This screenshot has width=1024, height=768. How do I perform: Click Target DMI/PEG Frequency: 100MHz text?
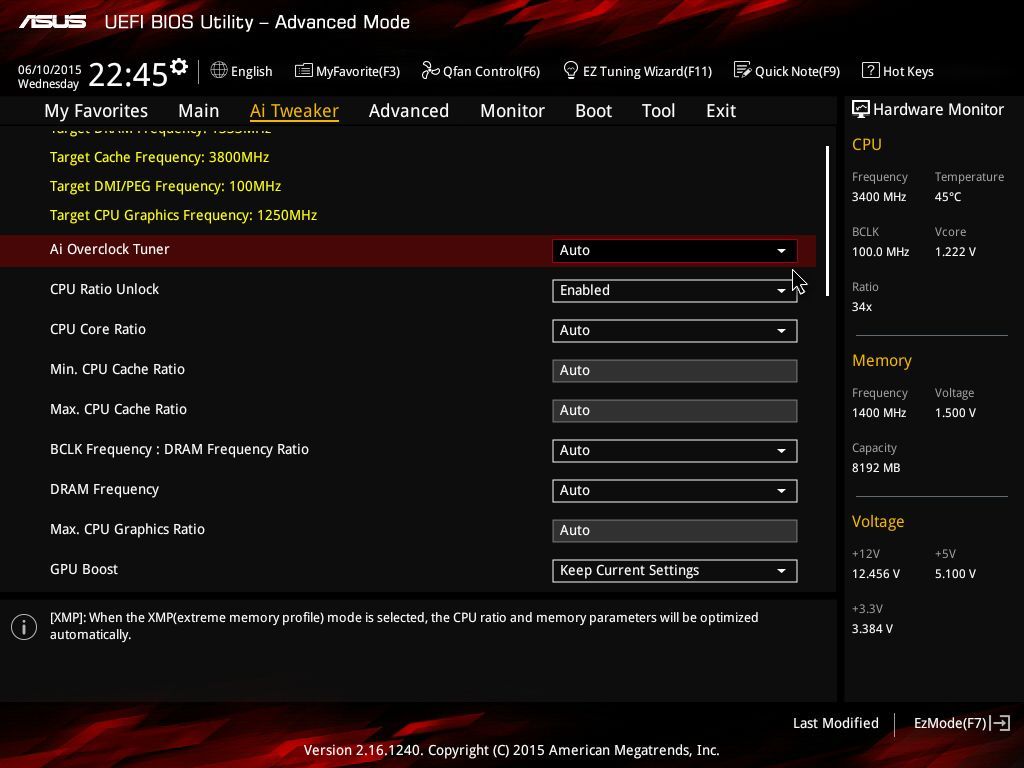coord(165,186)
